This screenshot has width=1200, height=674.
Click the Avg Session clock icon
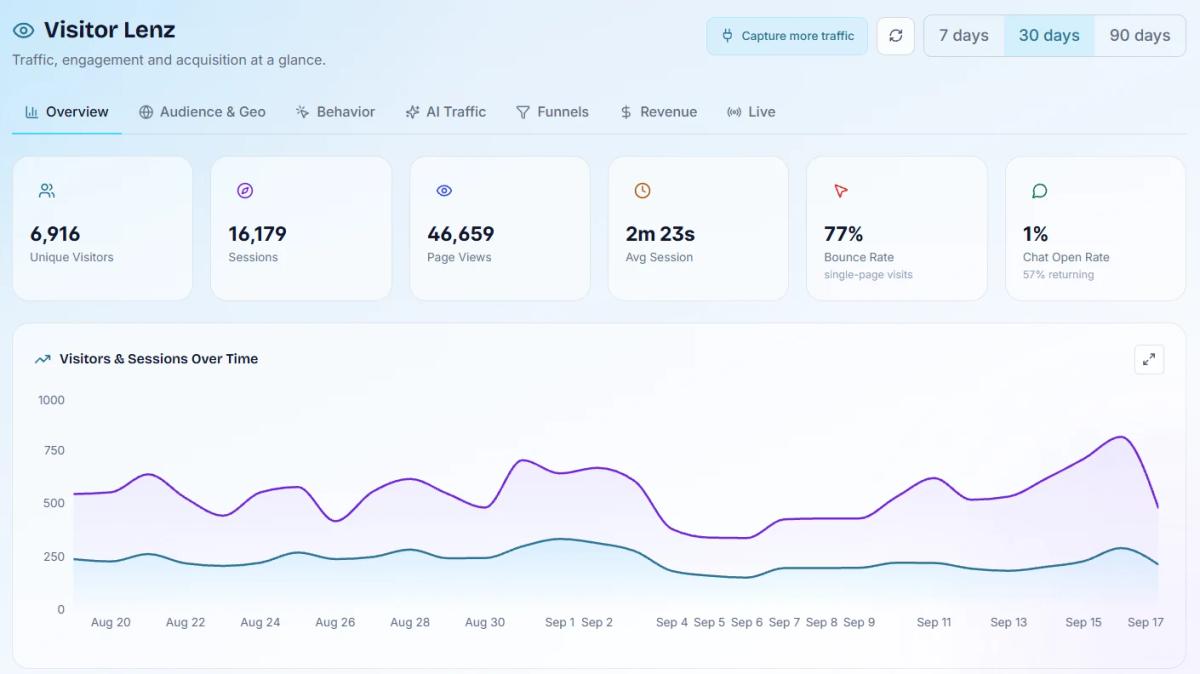[642, 190]
